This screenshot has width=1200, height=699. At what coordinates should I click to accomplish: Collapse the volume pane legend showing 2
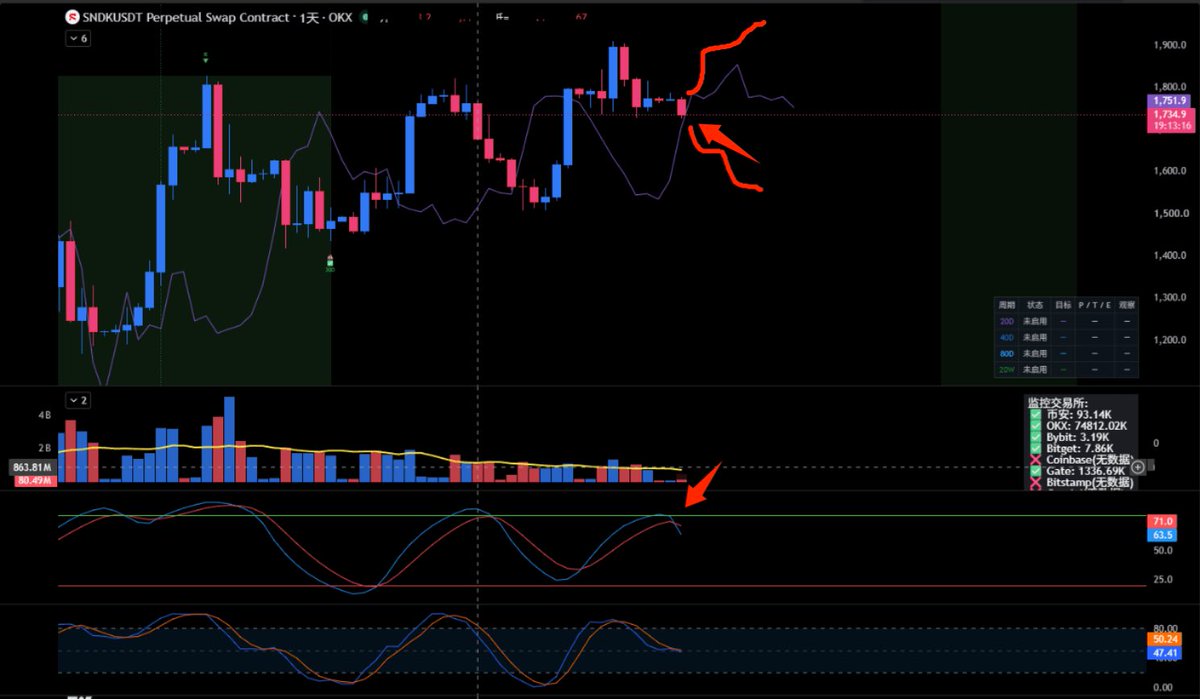(77, 400)
